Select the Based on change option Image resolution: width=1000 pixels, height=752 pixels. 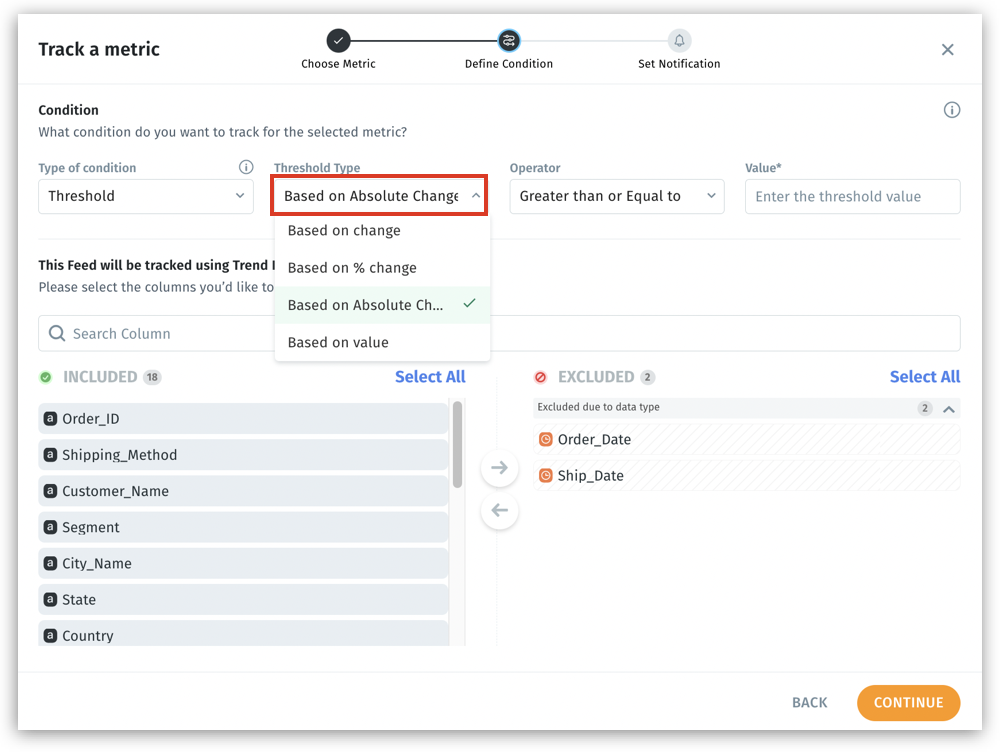344,231
